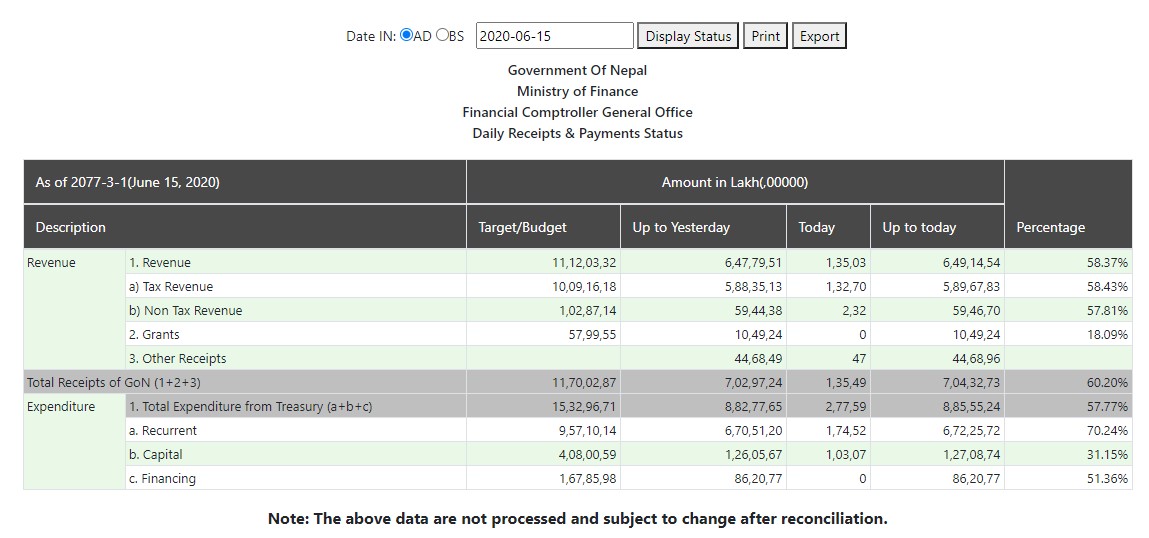Click the Today column header
Viewport: 1149px width, 538px height.
point(816,227)
